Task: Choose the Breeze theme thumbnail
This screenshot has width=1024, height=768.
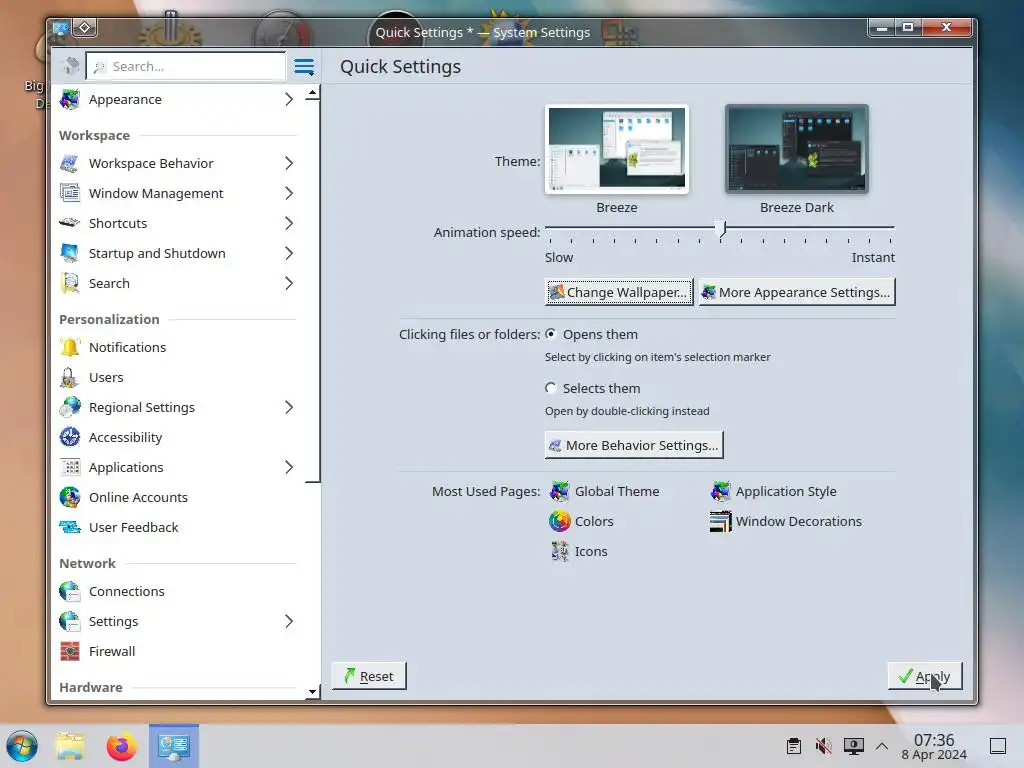Action: coord(616,150)
